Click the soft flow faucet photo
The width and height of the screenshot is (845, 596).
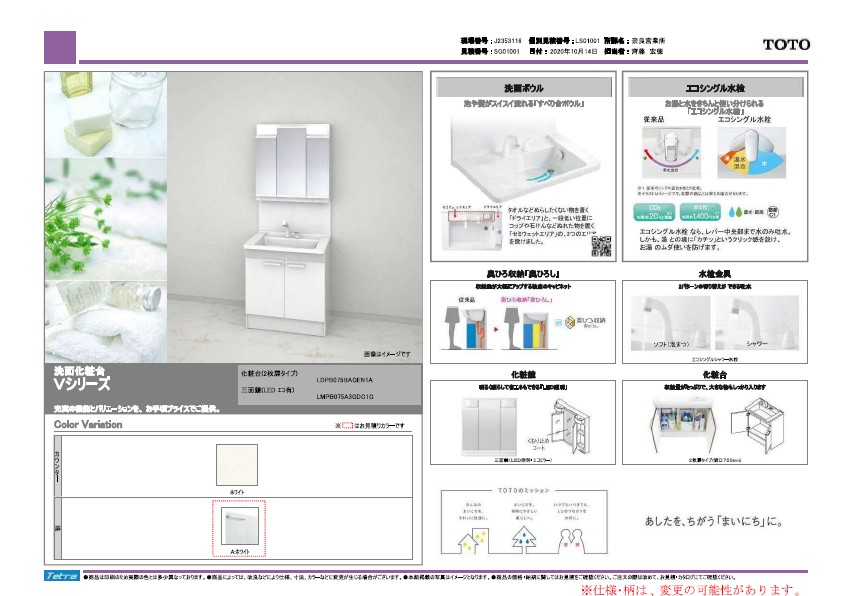coord(670,323)
